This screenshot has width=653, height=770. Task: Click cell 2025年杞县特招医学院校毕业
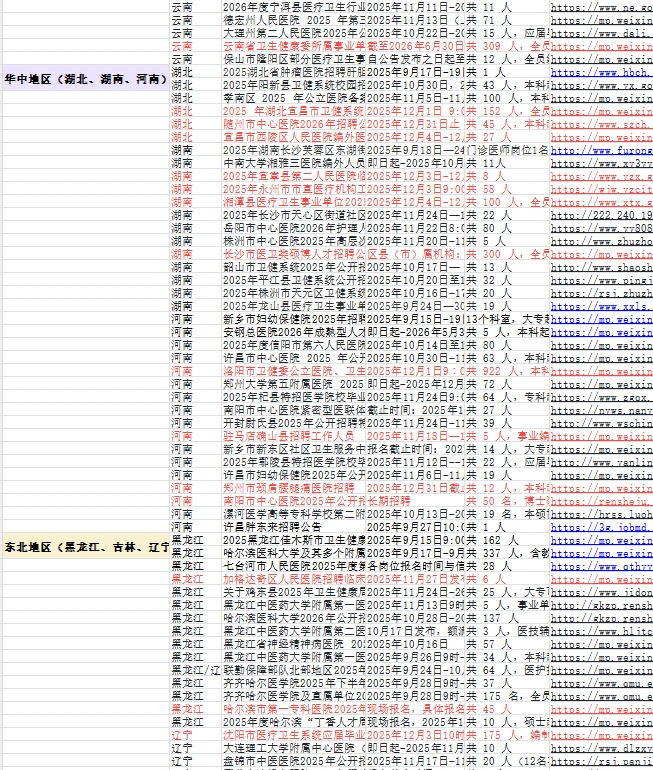pyautogui.click(x=294, y=397)
